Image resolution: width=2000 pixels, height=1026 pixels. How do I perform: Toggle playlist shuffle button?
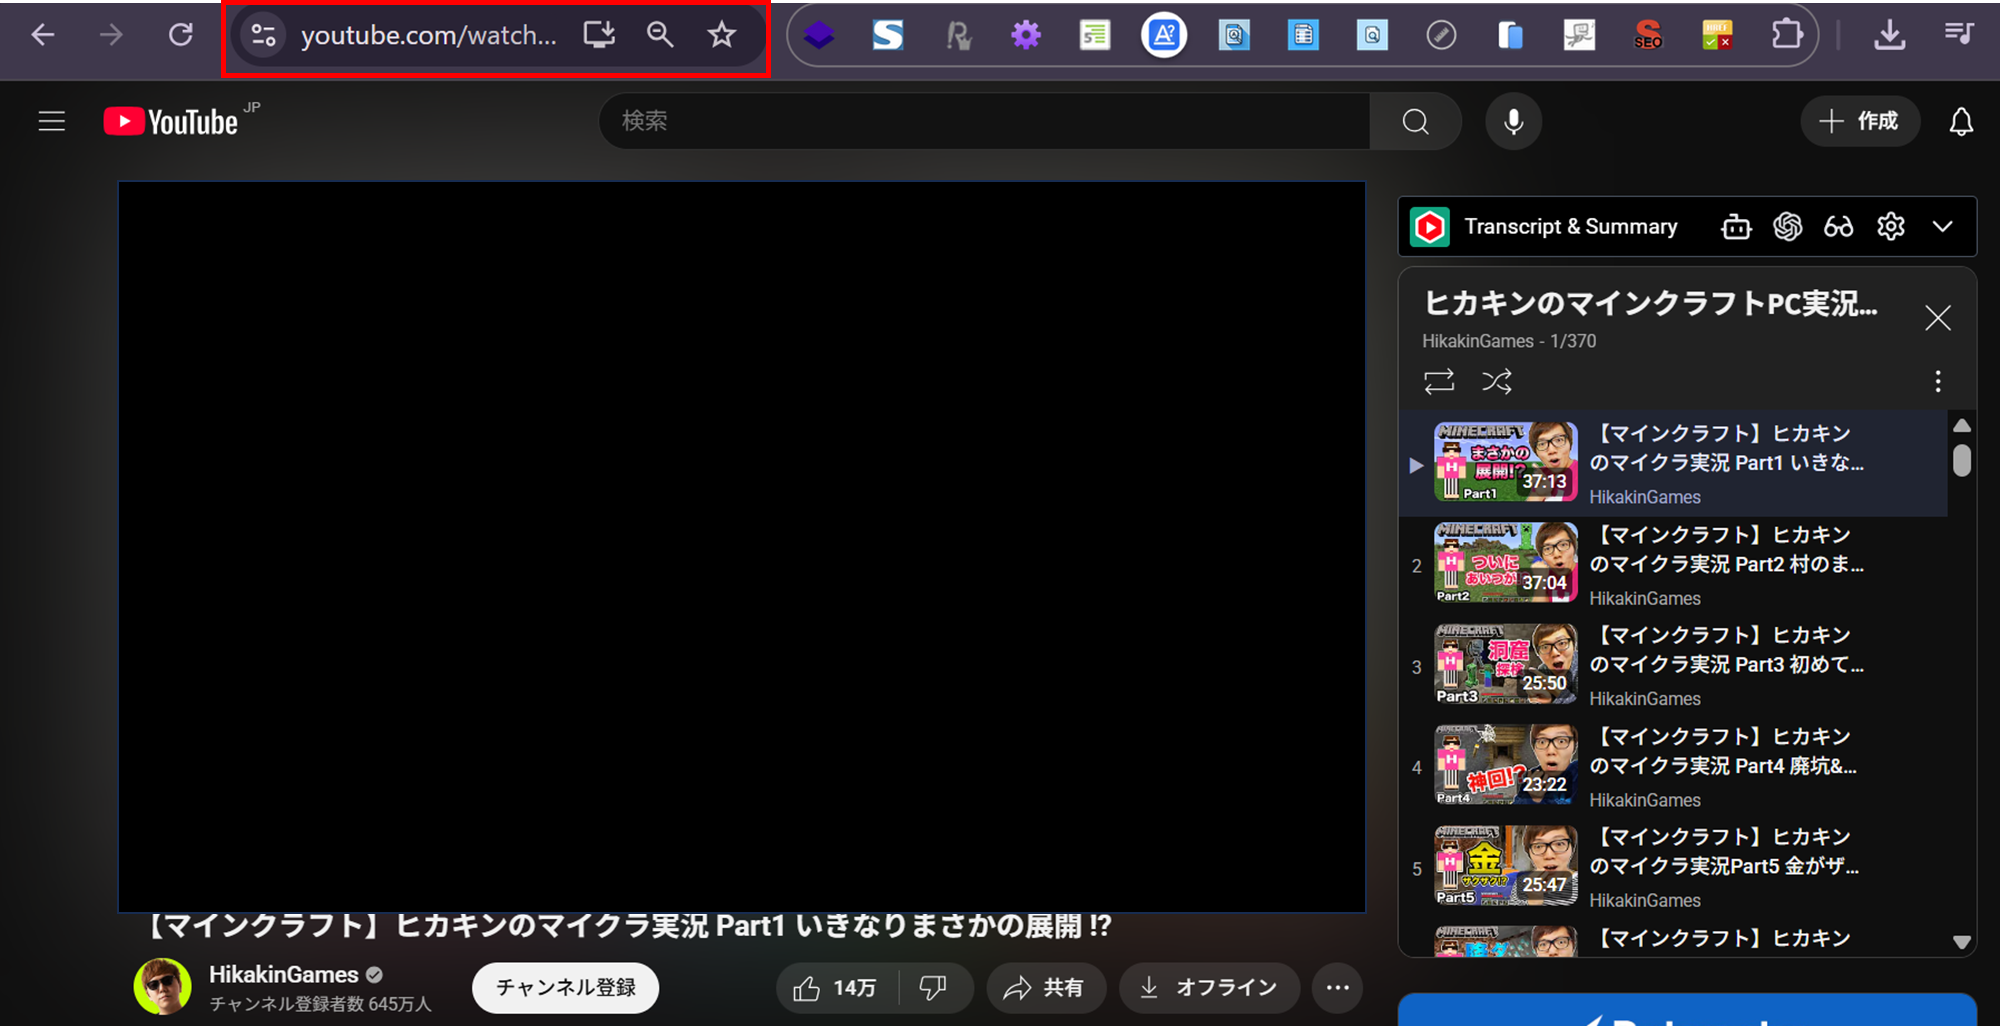pos(1497,381)
